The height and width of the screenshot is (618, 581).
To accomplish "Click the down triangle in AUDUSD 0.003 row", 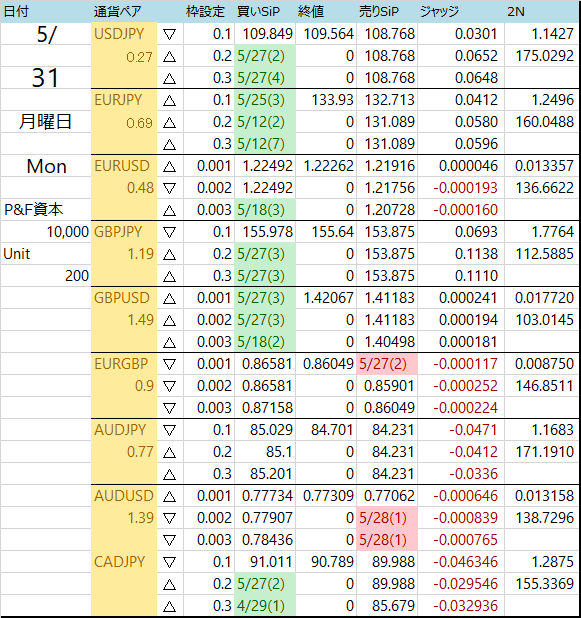I will (x=169, y=540).
